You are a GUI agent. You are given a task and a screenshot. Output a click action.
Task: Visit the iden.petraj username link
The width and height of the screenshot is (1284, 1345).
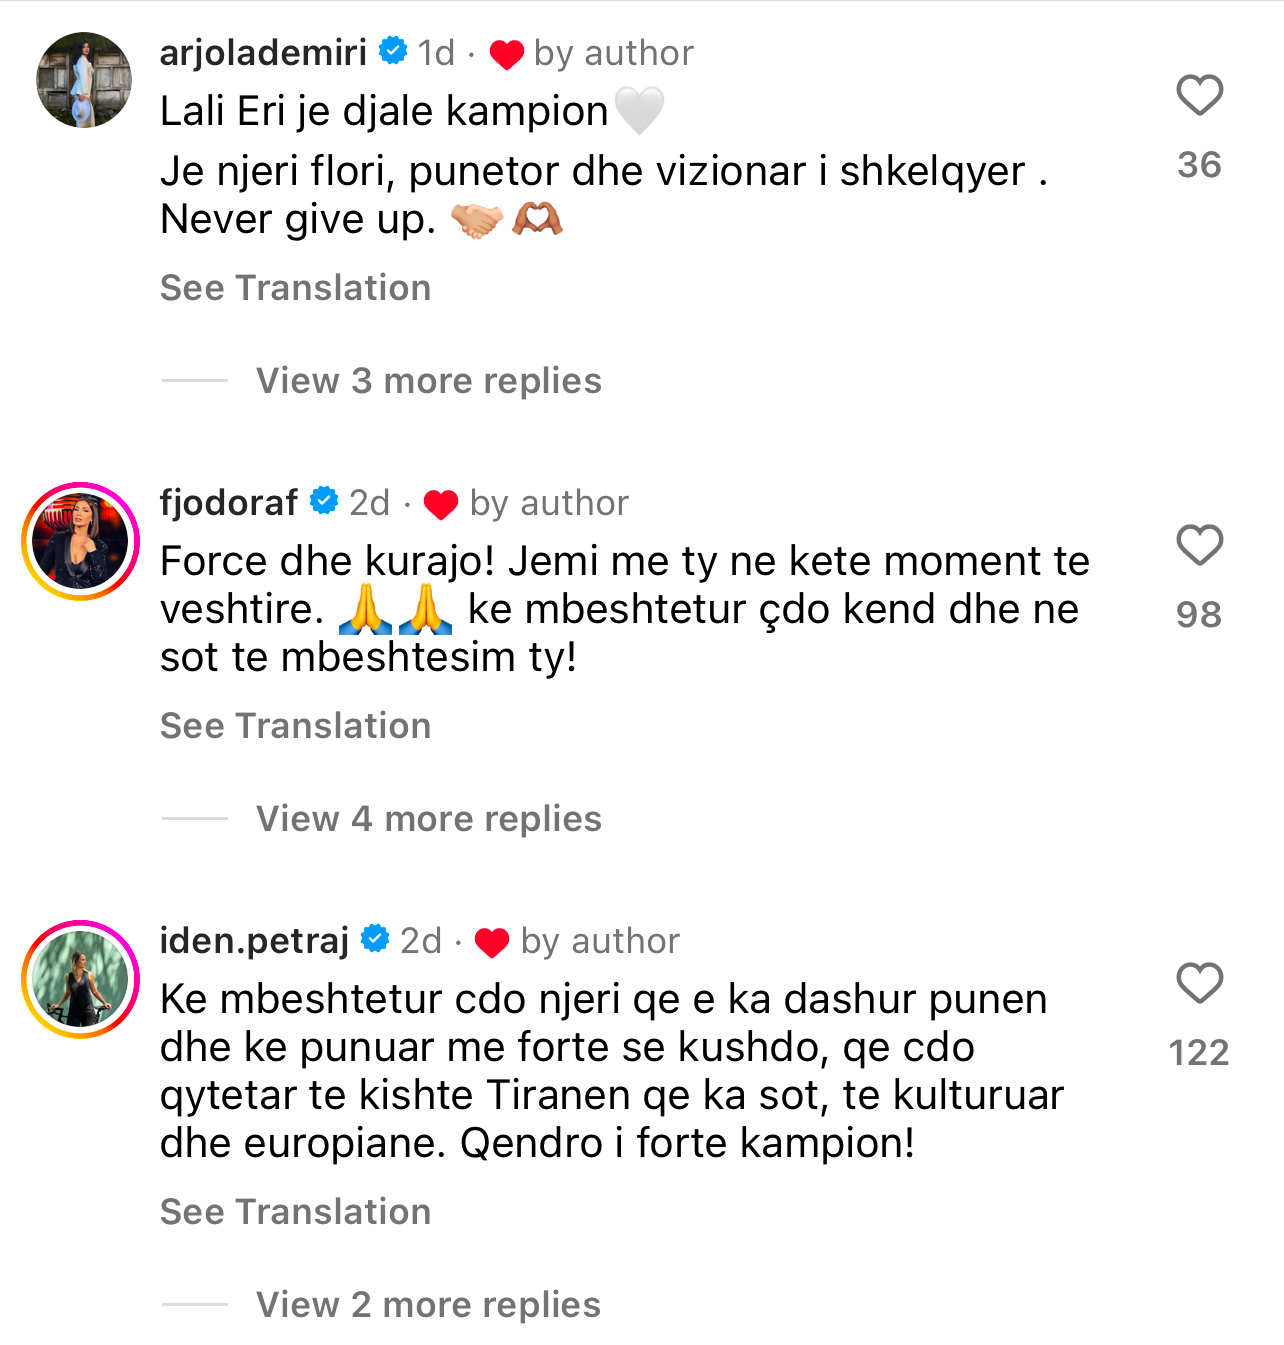tap(254, 941)
